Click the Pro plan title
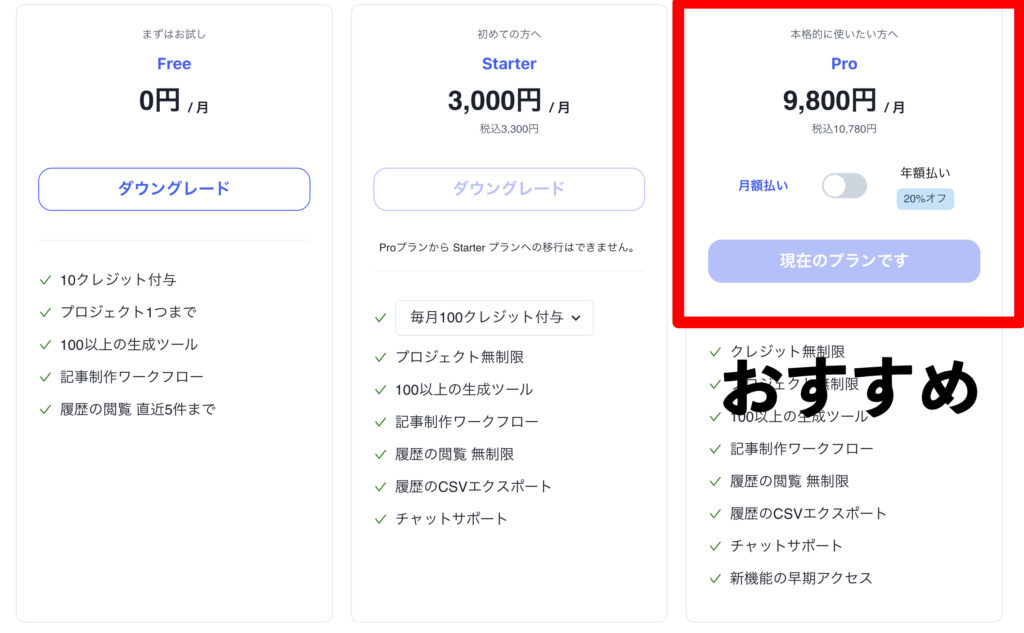Screen dimensions: 1024x633 (844, 64)
